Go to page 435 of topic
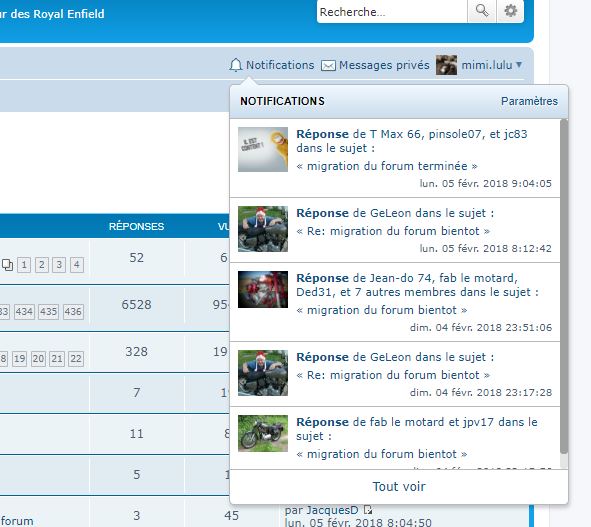This screenshot has height=527, width=591. (48, 312)
